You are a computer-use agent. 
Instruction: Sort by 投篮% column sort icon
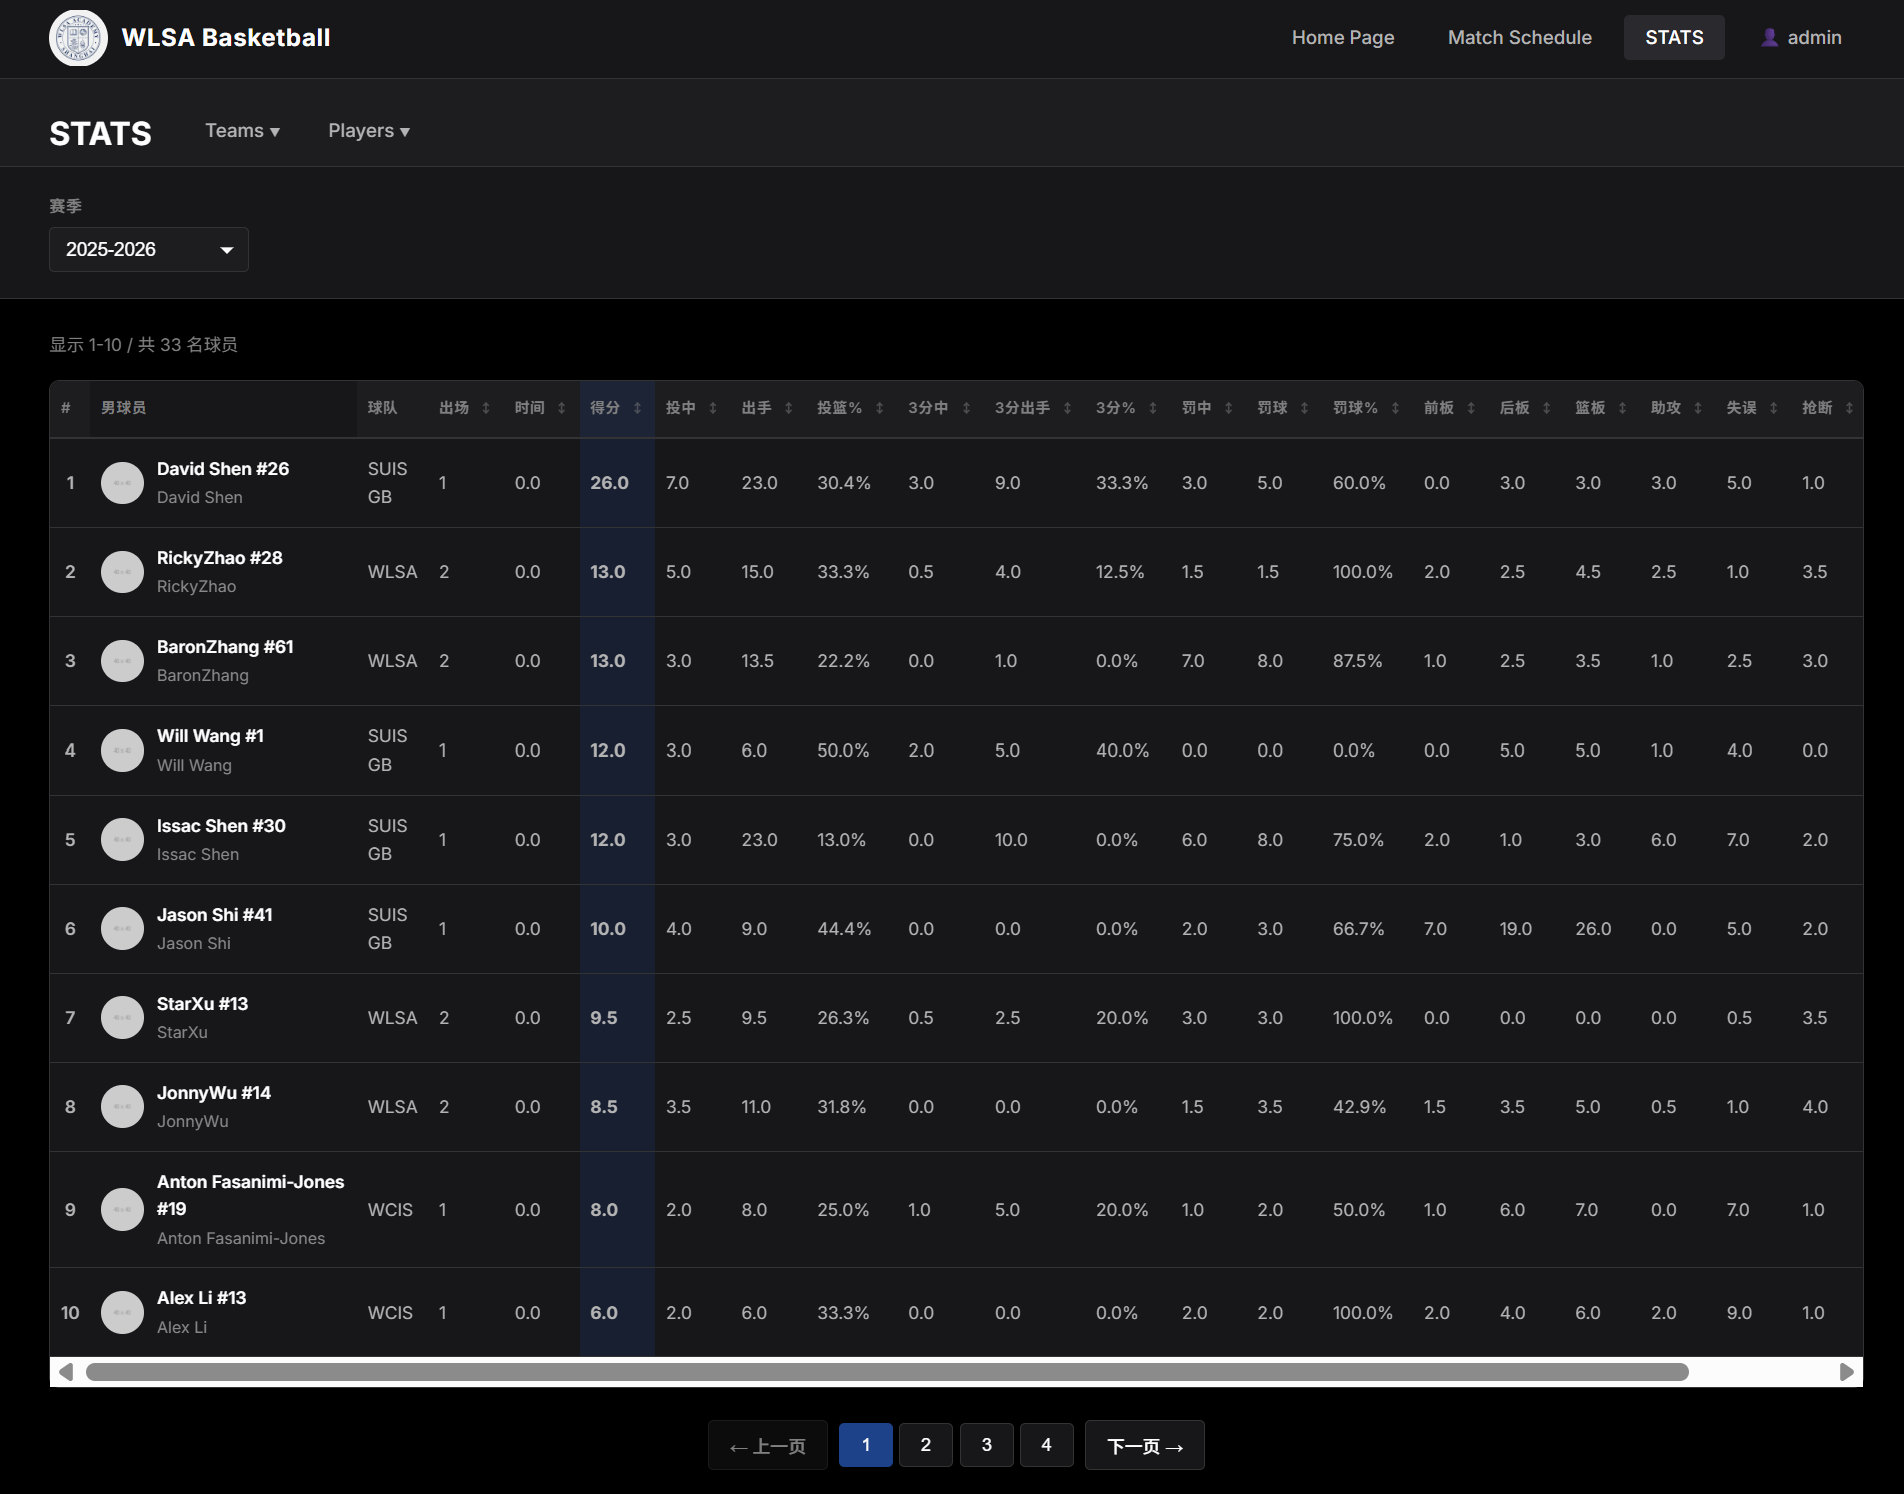pyautogui.click(x=879, y=408)
